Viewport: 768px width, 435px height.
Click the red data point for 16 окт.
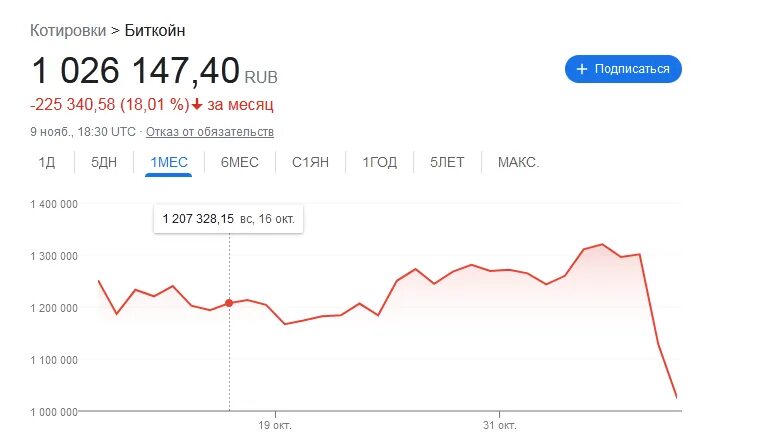point(229,303)
